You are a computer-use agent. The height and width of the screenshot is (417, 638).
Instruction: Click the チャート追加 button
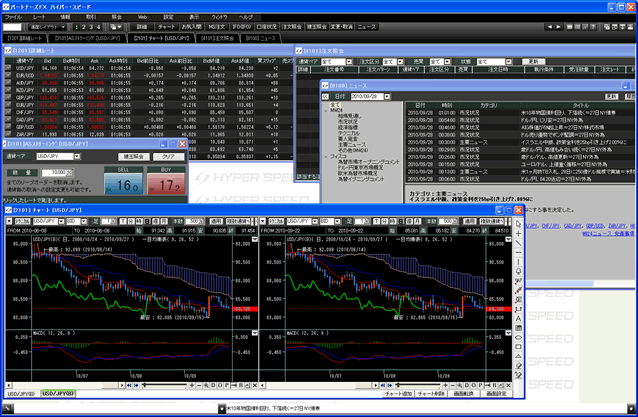point(398,394)
